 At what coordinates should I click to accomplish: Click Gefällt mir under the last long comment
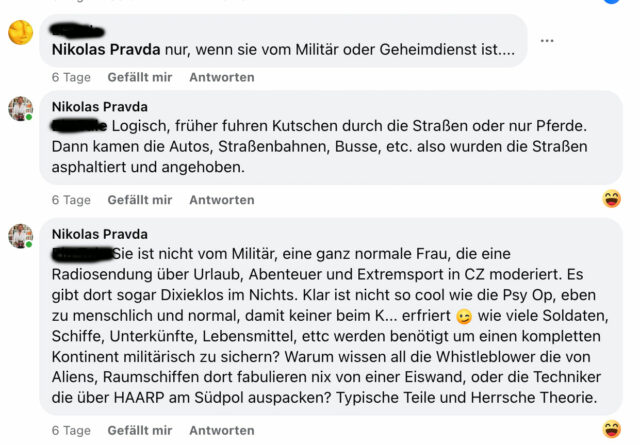click(140, 430)
